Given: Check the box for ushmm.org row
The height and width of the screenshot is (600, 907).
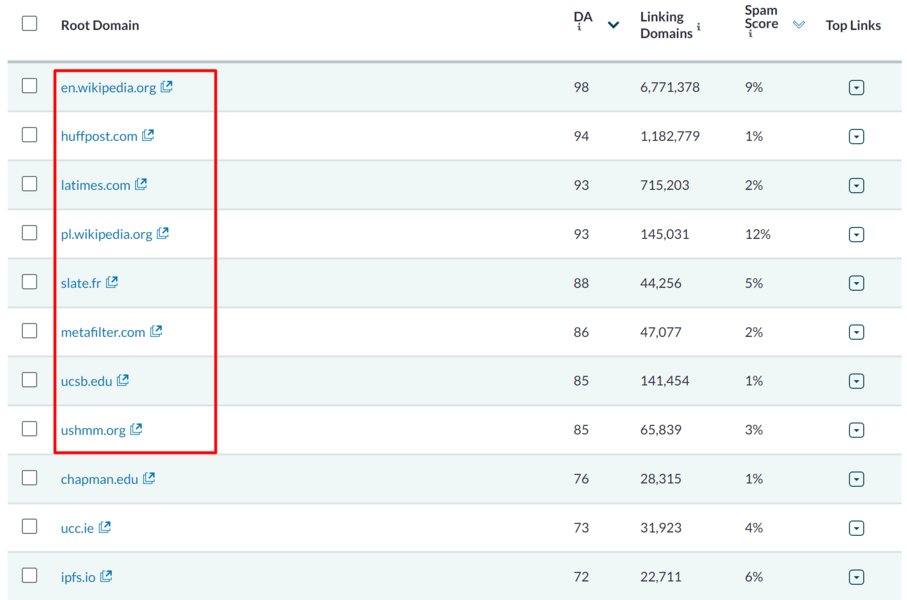Looking at the screenshot, I should [30, 429].
